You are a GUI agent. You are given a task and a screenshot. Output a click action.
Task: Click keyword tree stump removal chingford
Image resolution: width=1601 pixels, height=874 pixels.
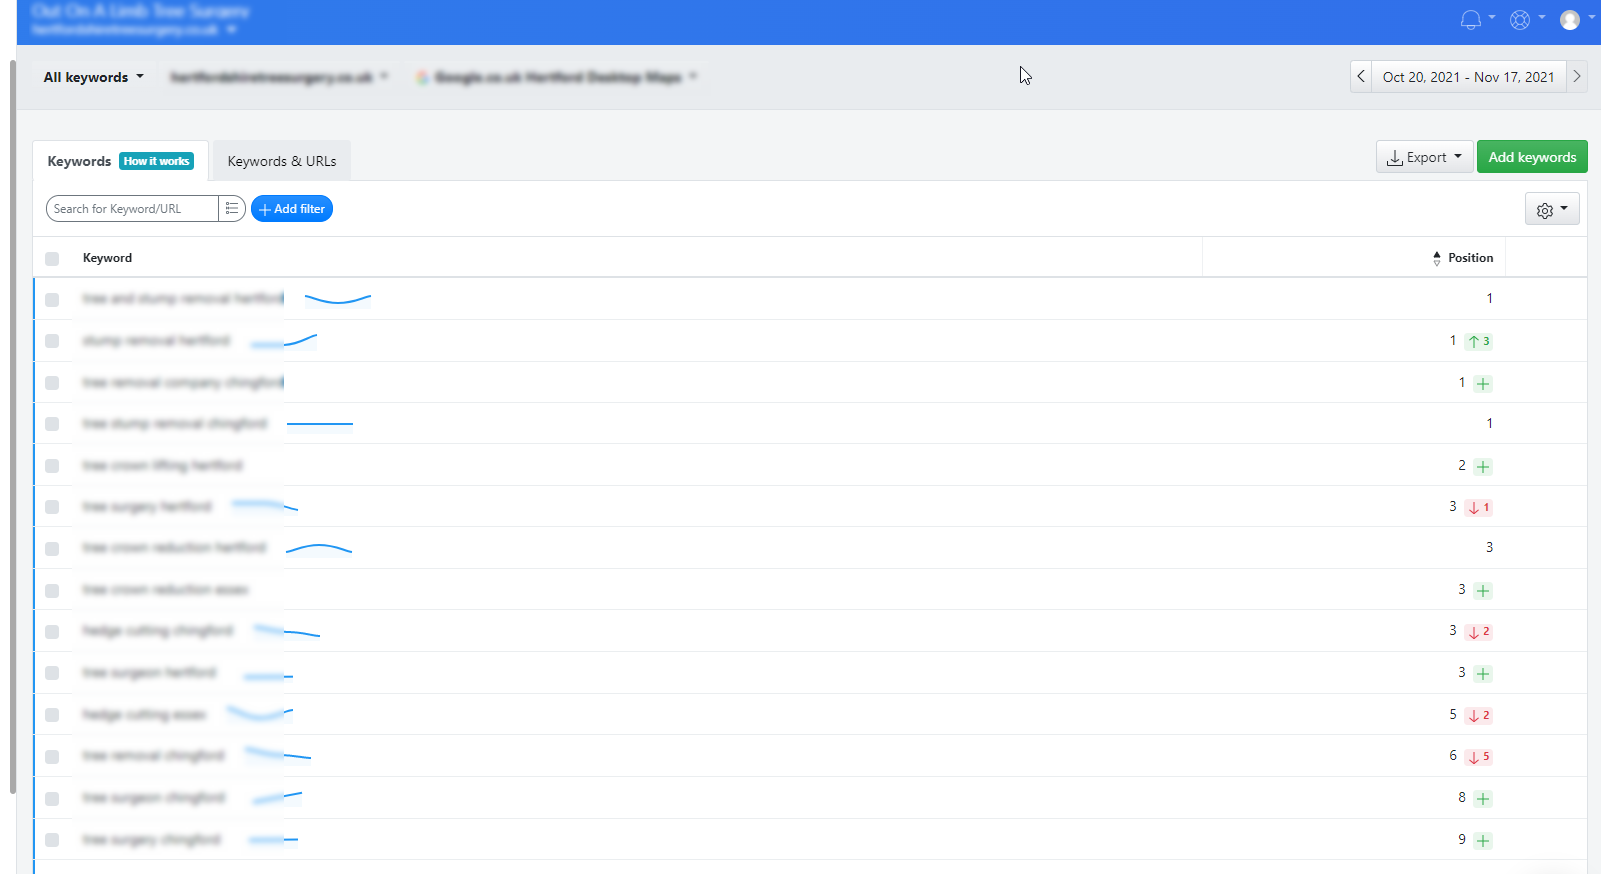(x=175, y=424)
